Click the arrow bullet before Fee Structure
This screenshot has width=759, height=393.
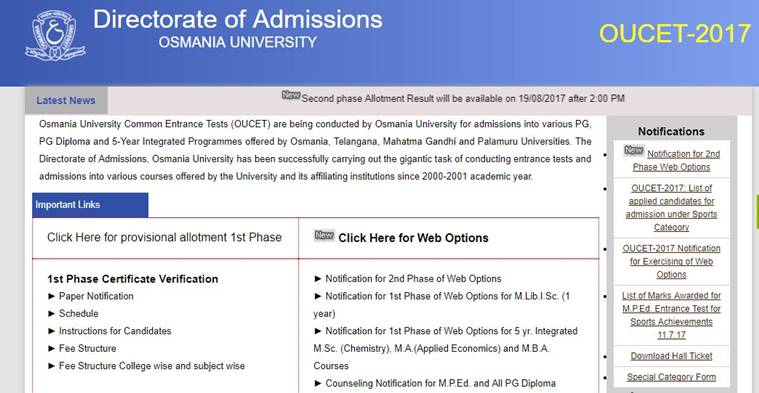(52, 348)
